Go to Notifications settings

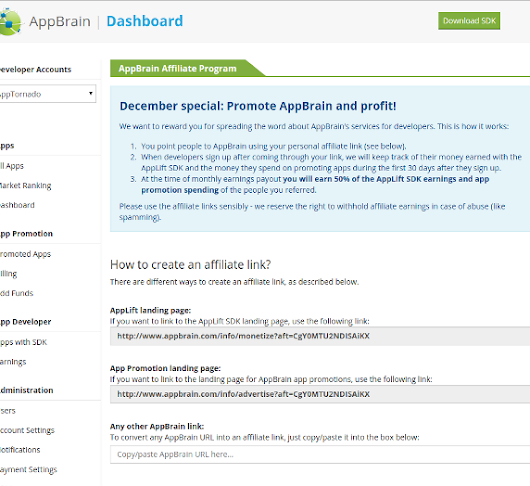20,450
